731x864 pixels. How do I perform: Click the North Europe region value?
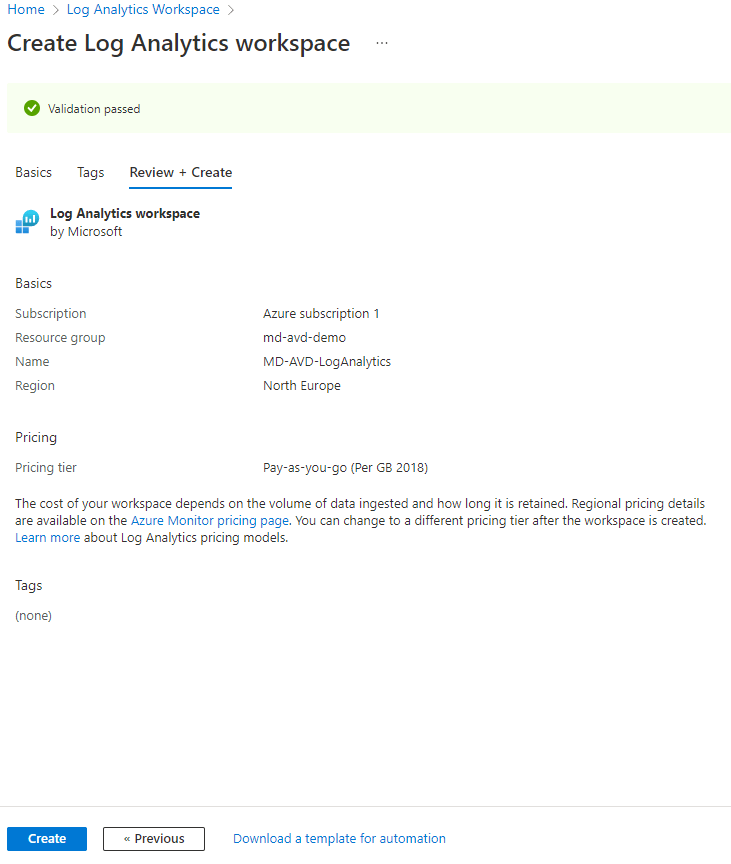302,386
